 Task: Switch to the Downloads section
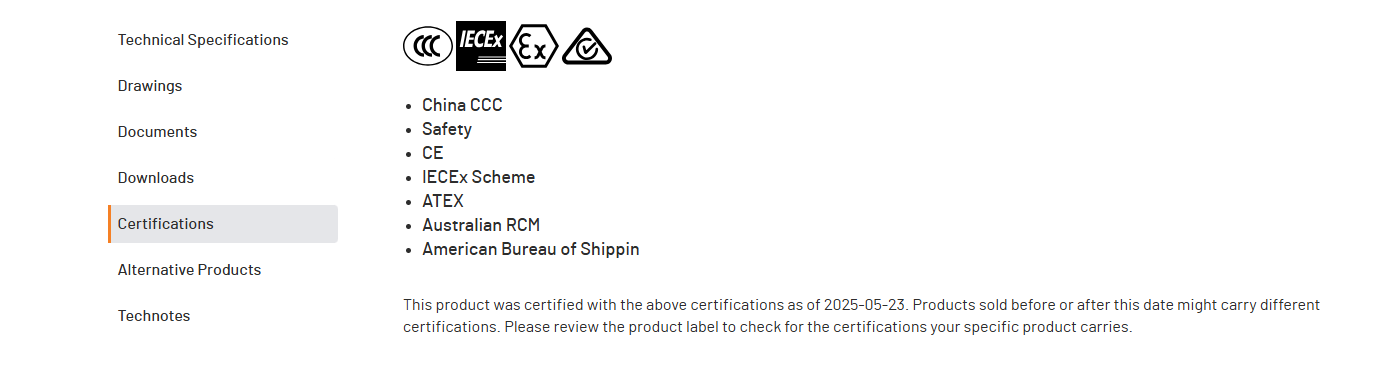coord(156,178)
